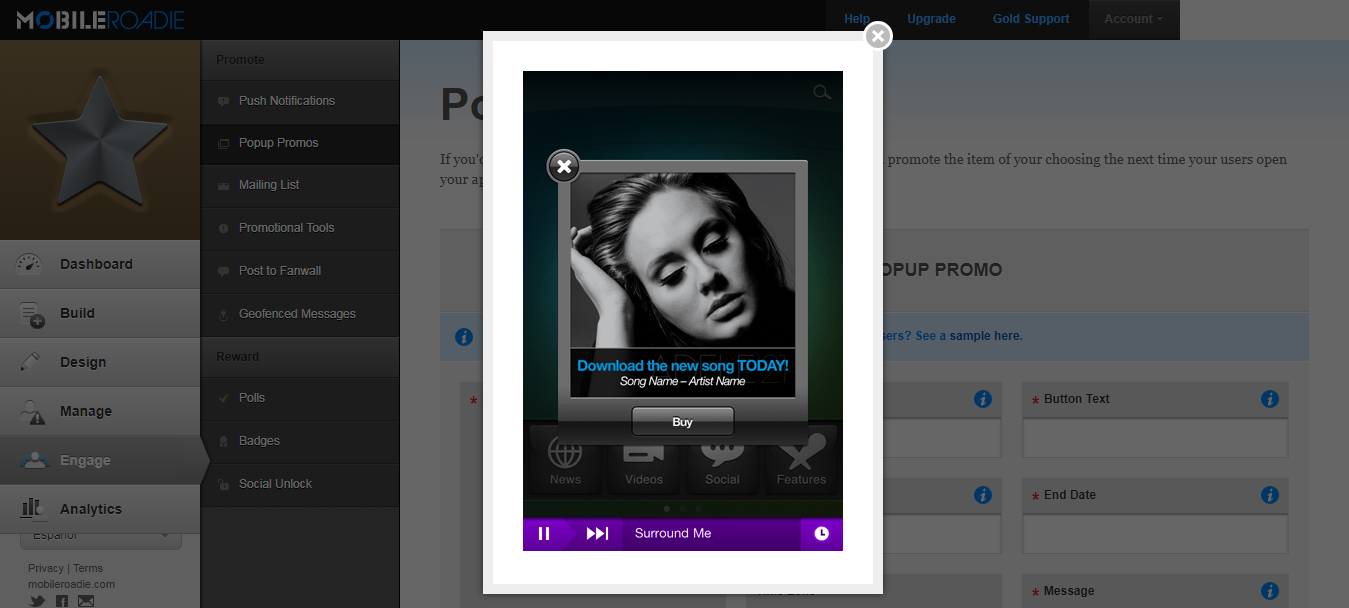Open Post to Fanwall
1349x608 pixels.
pos(300,271)
